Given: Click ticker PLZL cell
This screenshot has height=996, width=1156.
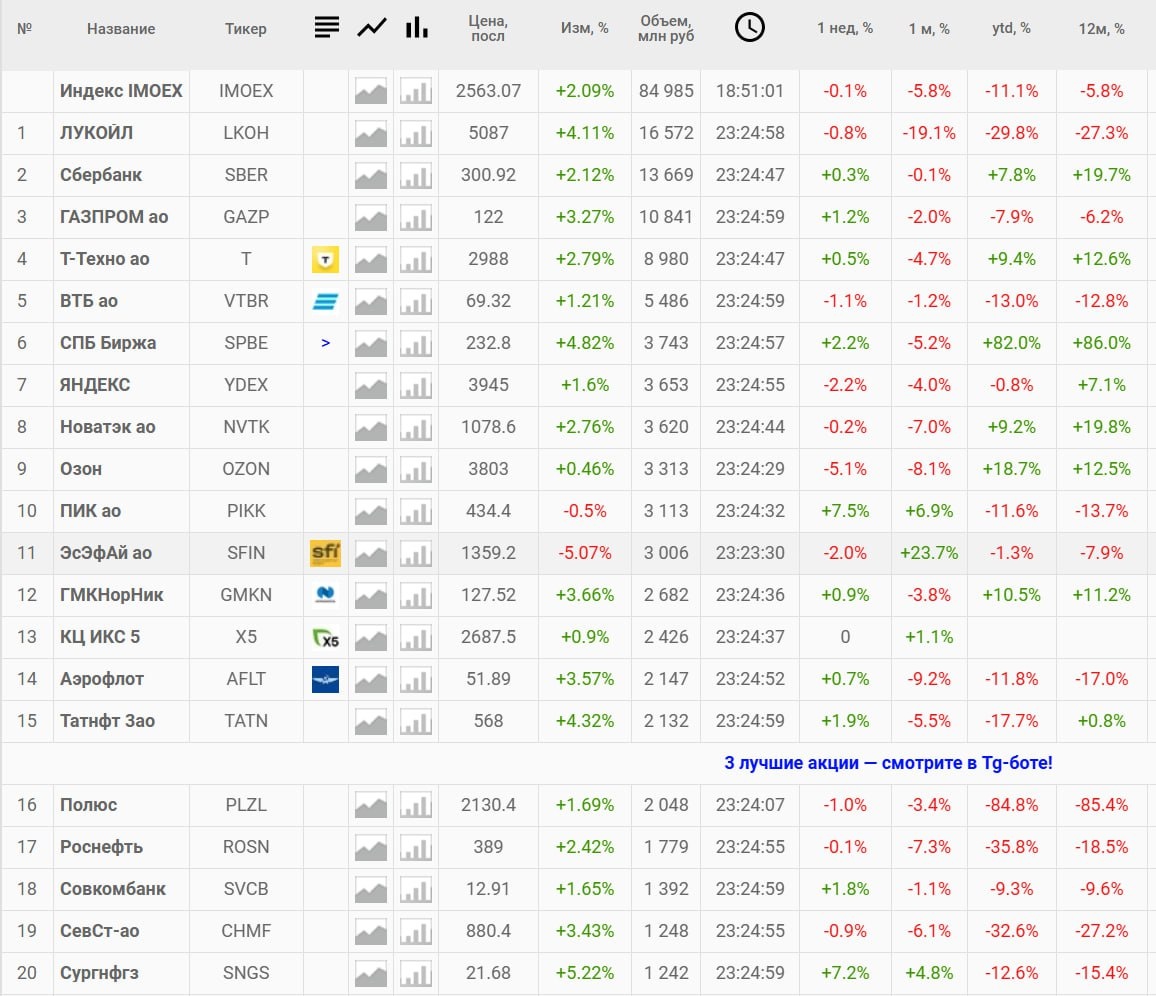Looking at the screenshot, I should [x=246, y=805].
